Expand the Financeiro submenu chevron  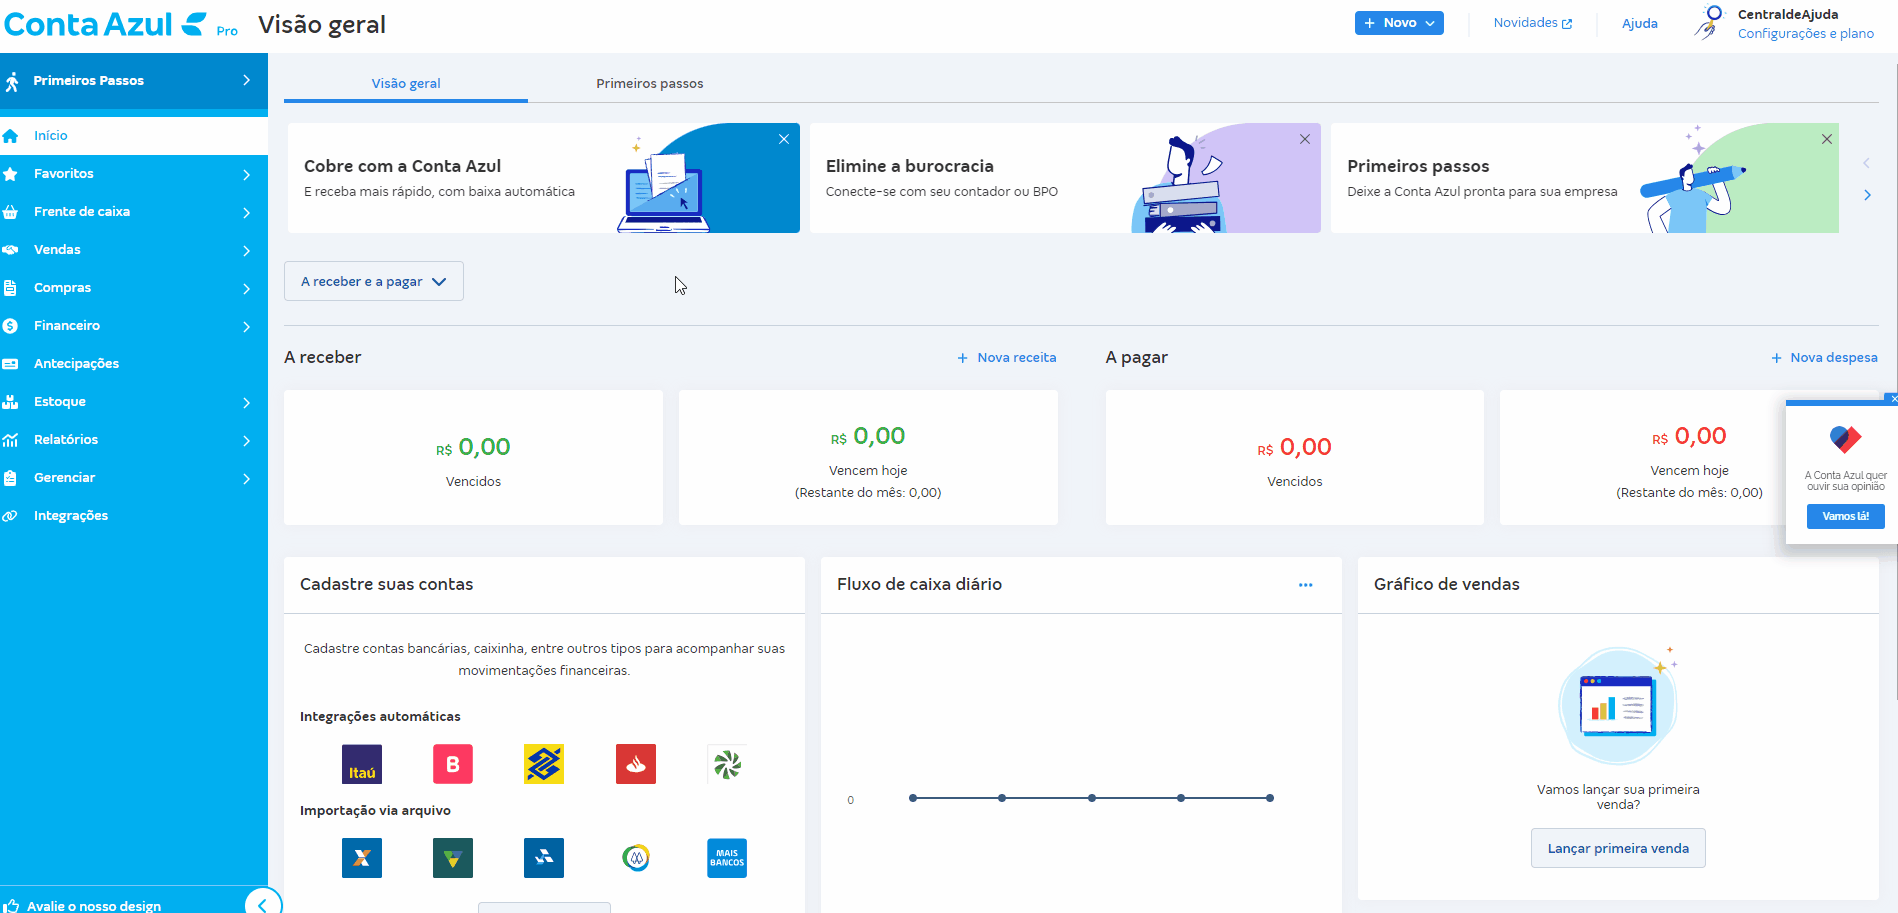coord(246,326)
